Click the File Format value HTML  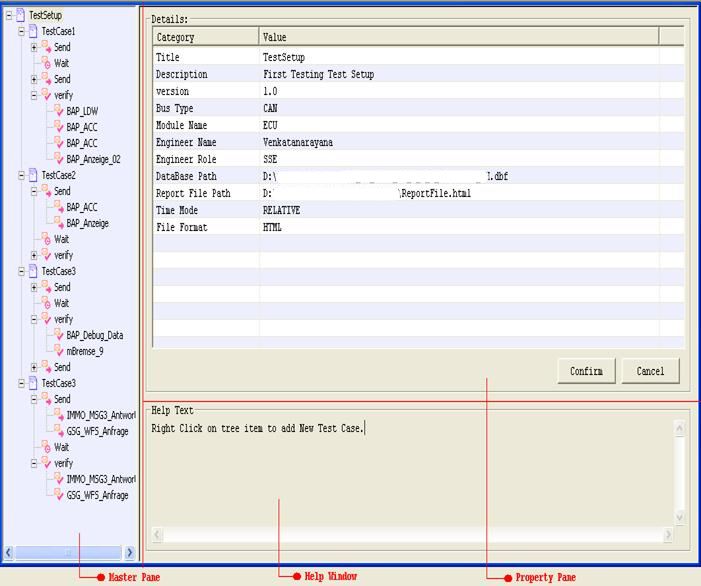click(x=272, y=227)
